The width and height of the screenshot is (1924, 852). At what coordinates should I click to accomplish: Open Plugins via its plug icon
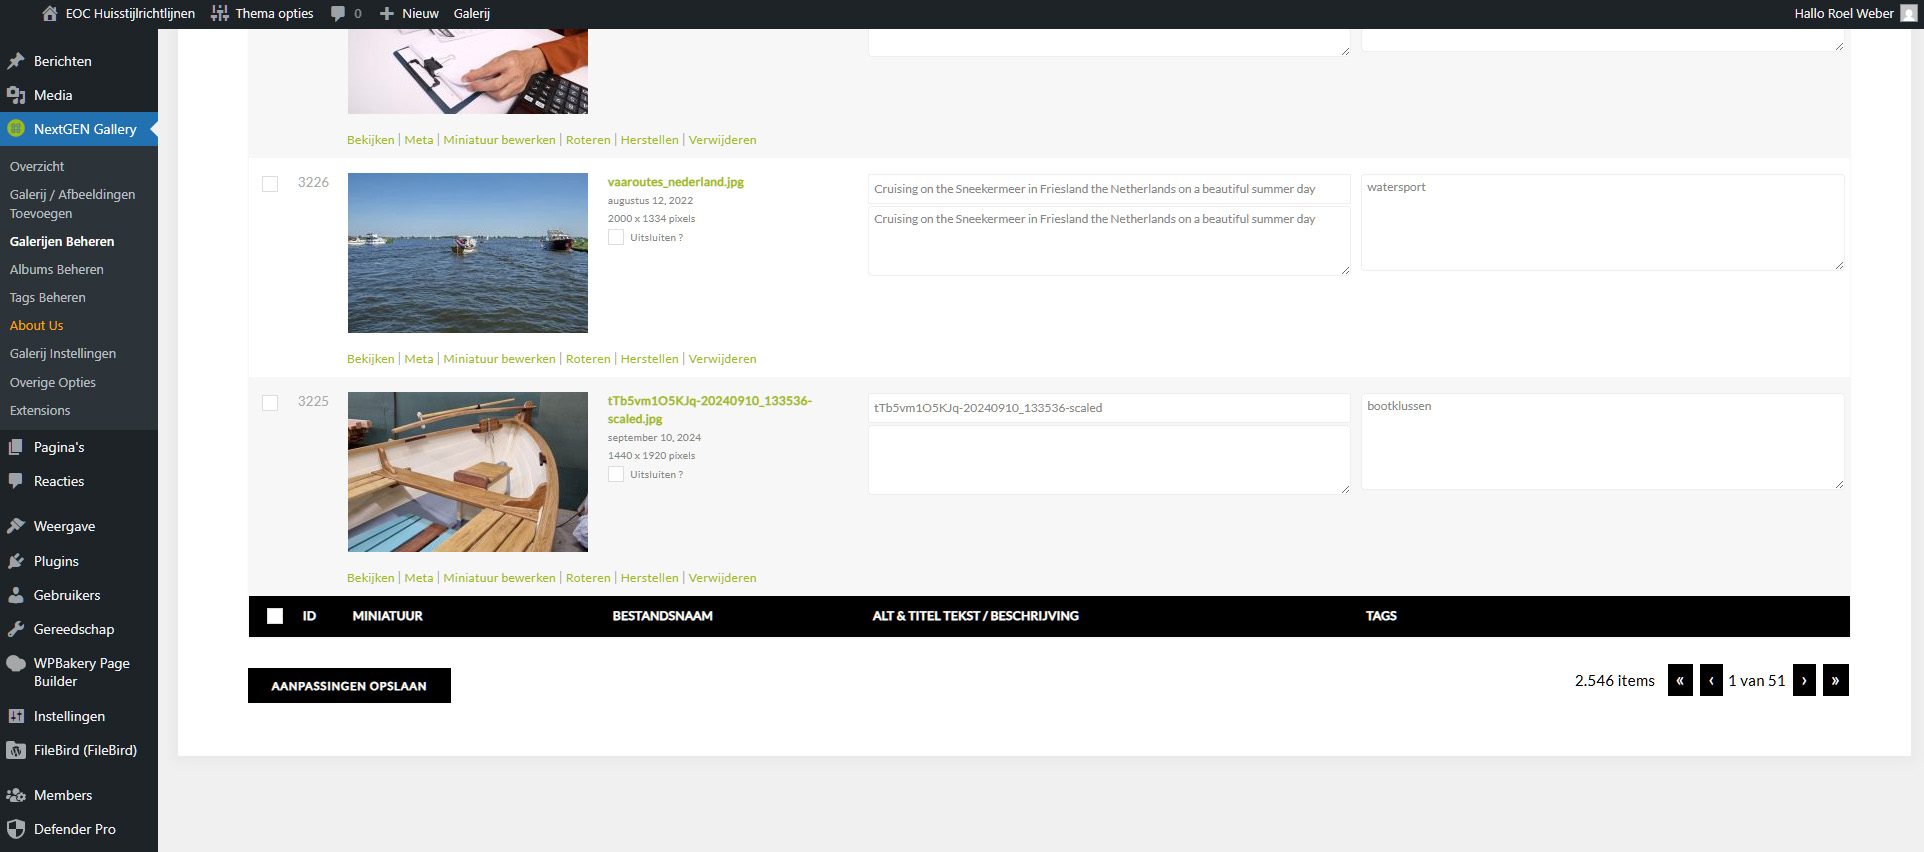(16, 561)
